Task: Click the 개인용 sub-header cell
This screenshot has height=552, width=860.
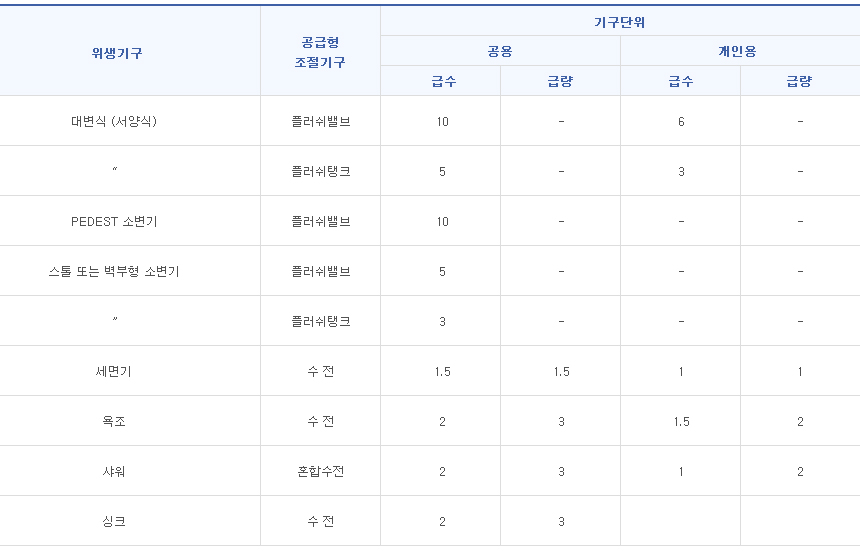Action: 739,51
